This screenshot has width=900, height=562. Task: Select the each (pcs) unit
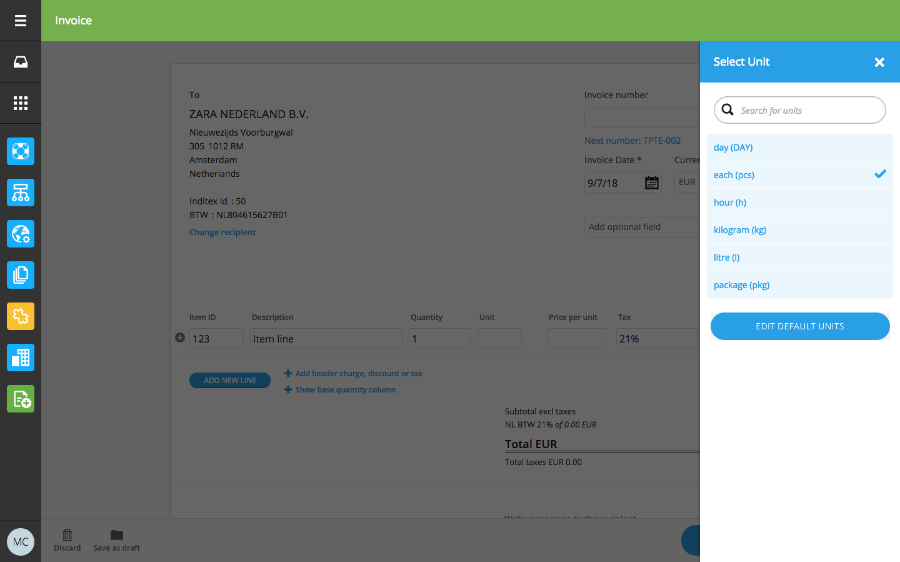pos(800,175)
